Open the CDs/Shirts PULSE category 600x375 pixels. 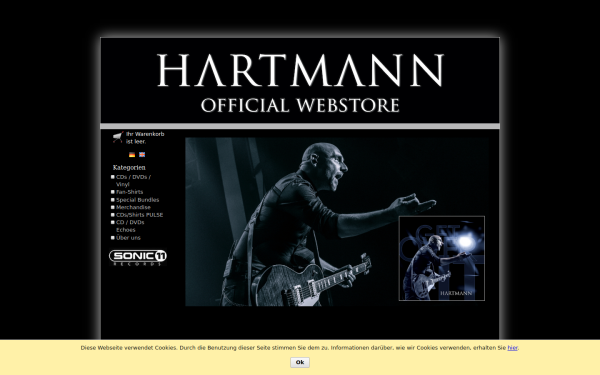(x=139, y=215)
